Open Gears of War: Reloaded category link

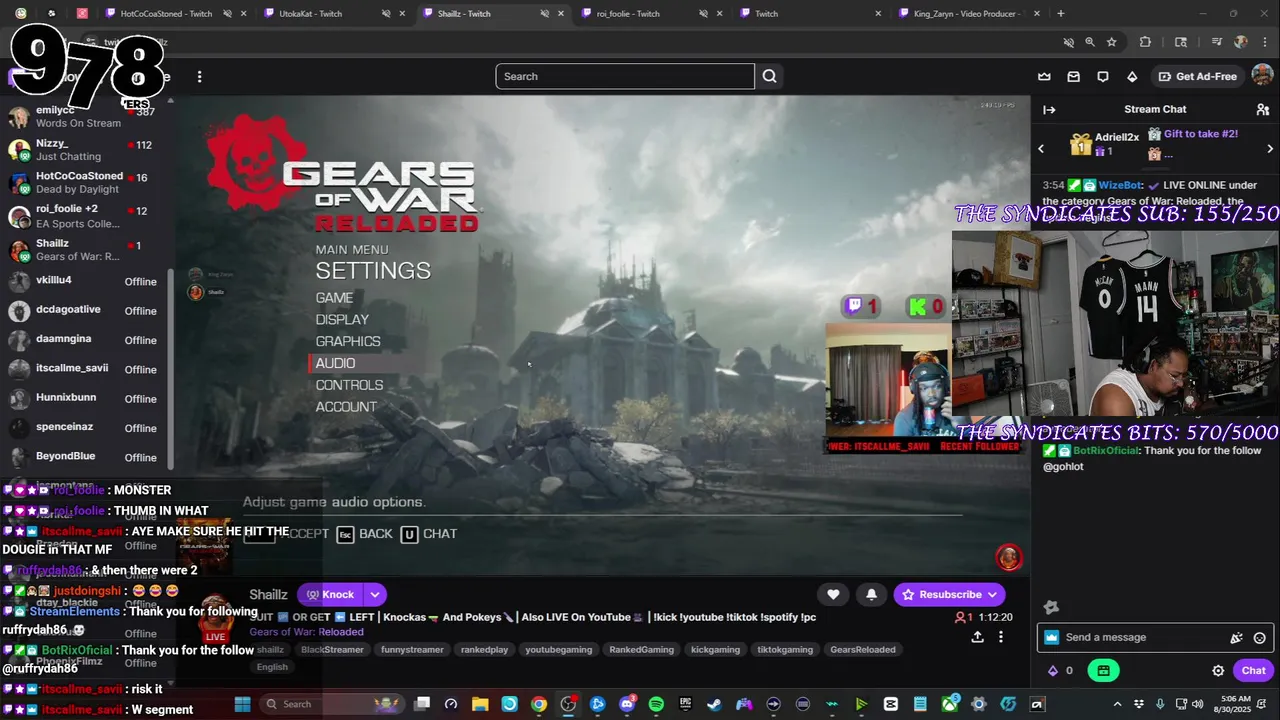click(306, 632)
